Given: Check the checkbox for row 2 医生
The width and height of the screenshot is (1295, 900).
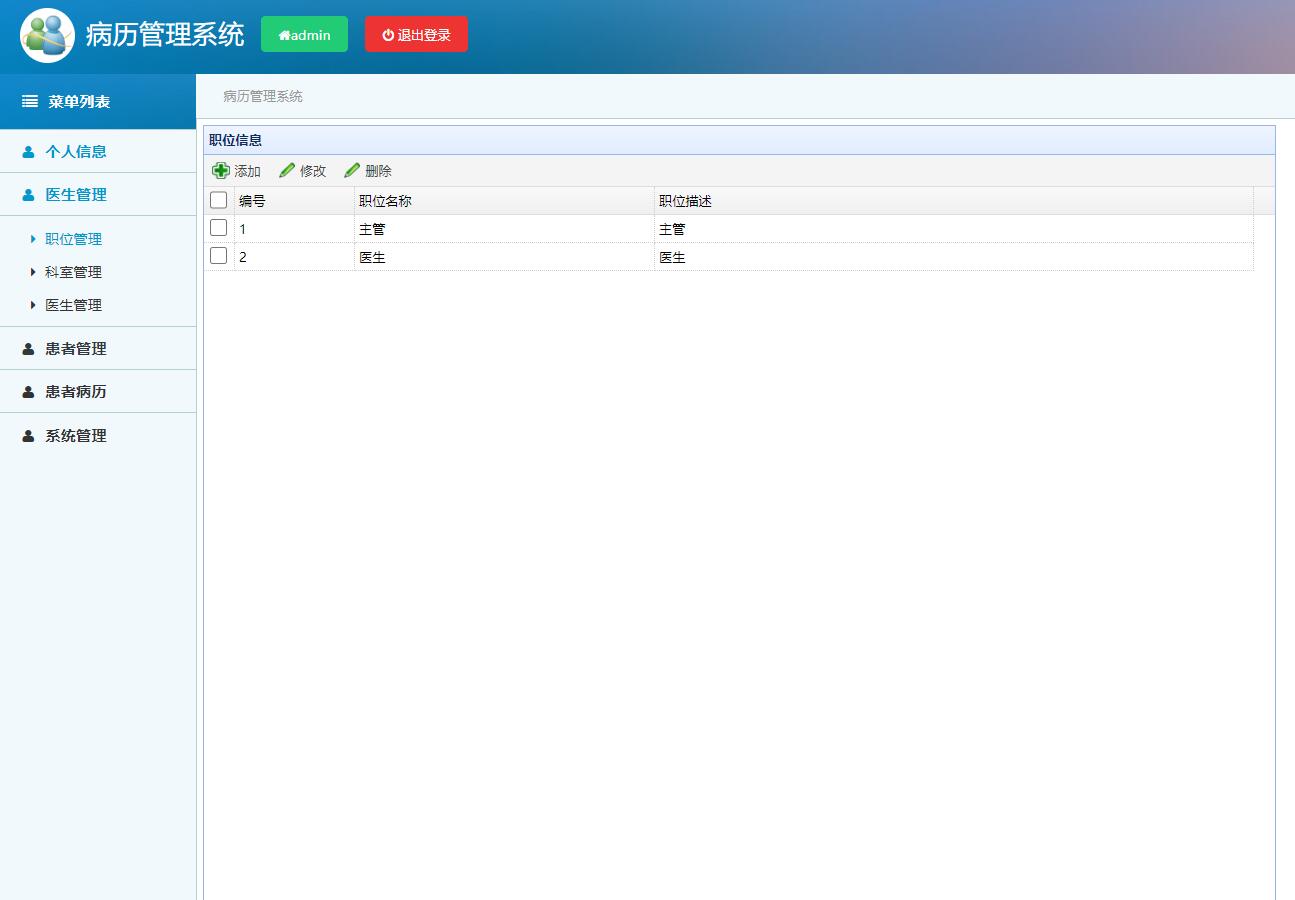Looking at the screenshot, I should (x=219, y=256).
